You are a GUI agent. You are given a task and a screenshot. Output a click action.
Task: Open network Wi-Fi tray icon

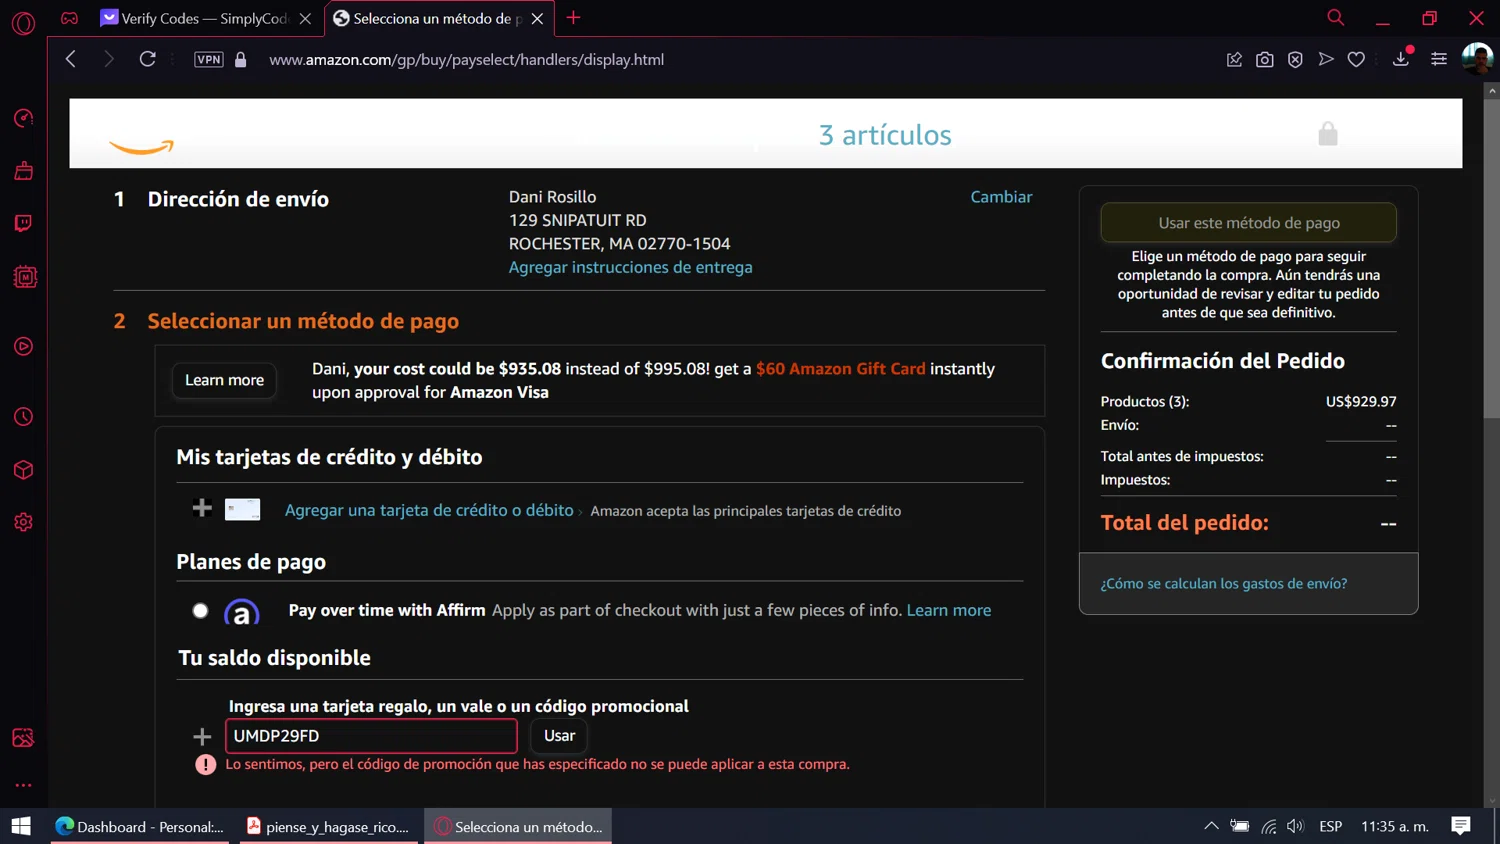pos(1268,826)
